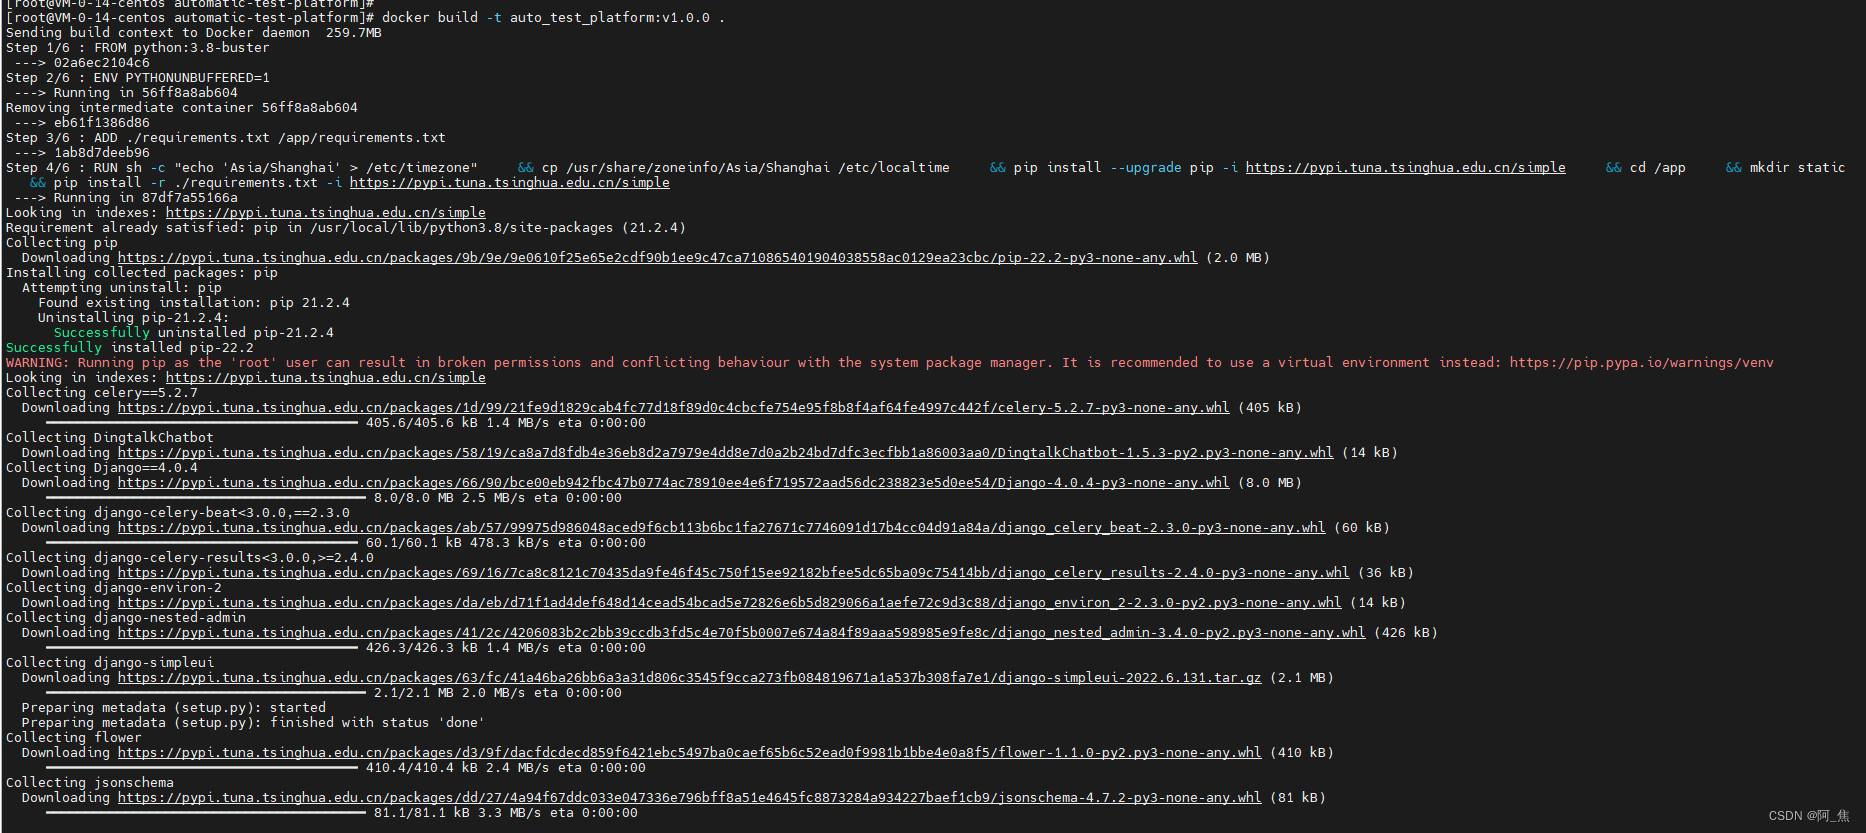Open the tsinghua simple index link in Step 4/6 pip upgrade
The image size is (1866, 833).
pyautogui.click(x=1405, y=168)
